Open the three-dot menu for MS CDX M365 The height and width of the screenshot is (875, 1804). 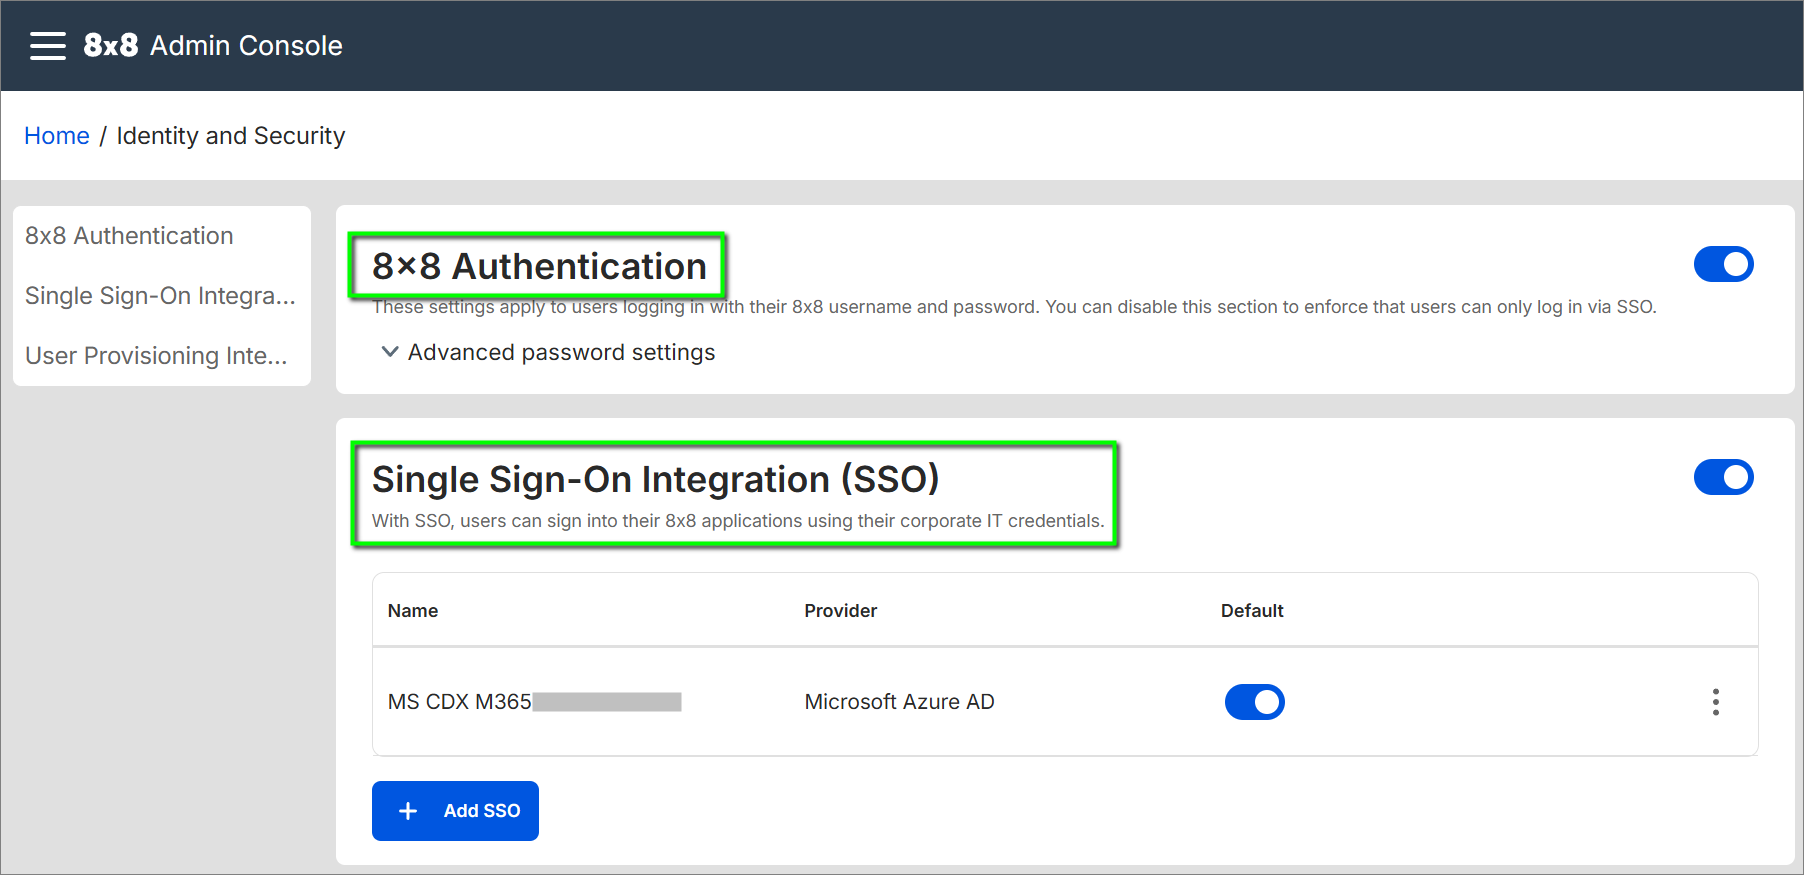[1715, 702]
